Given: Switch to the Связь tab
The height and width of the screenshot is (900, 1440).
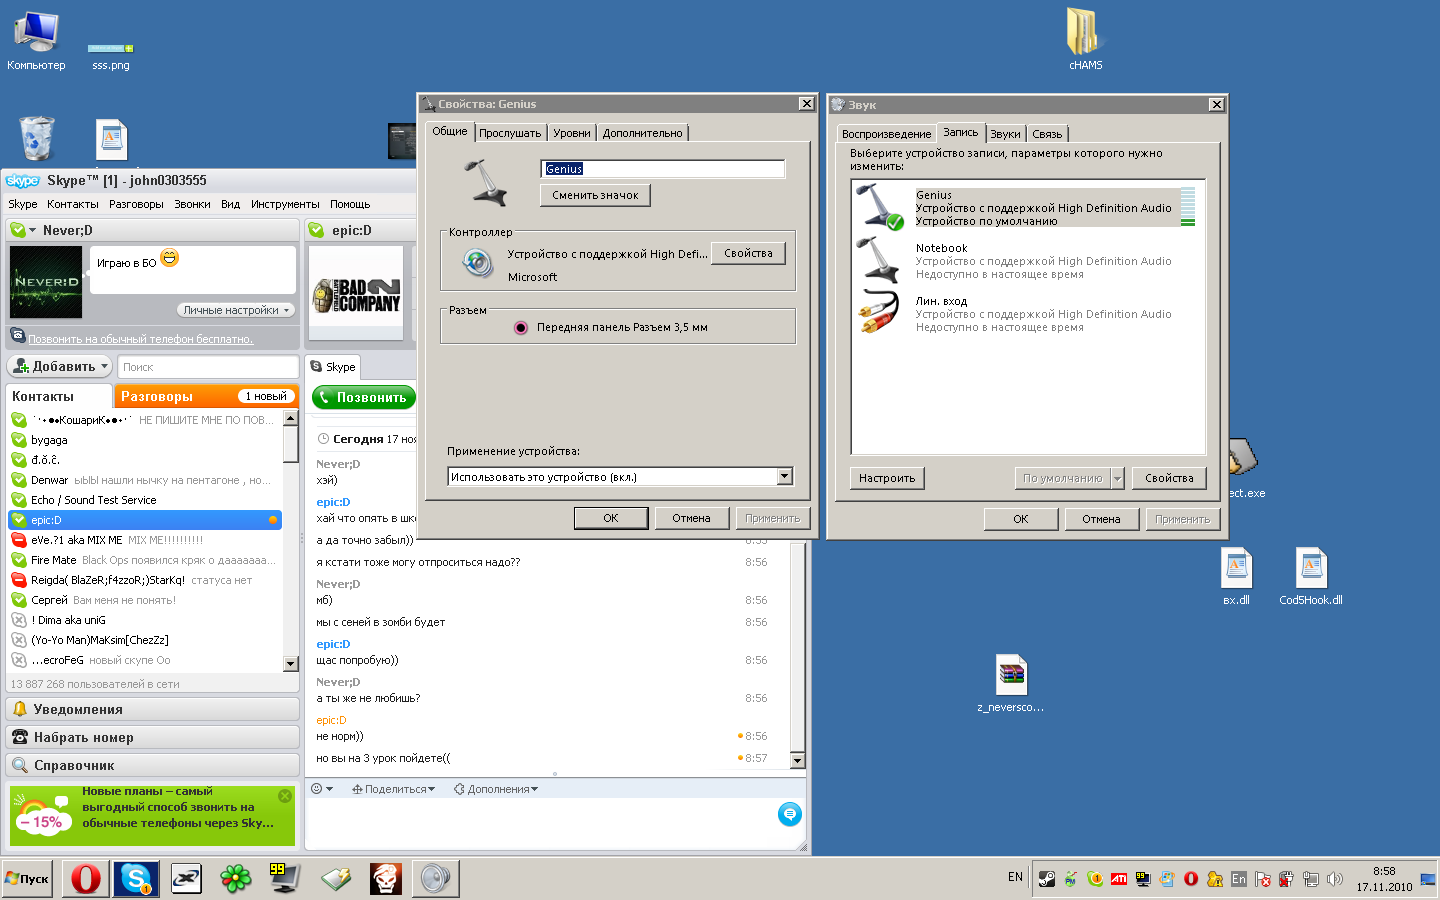Looking at the screenshot, I should [x=1047, y=134].
